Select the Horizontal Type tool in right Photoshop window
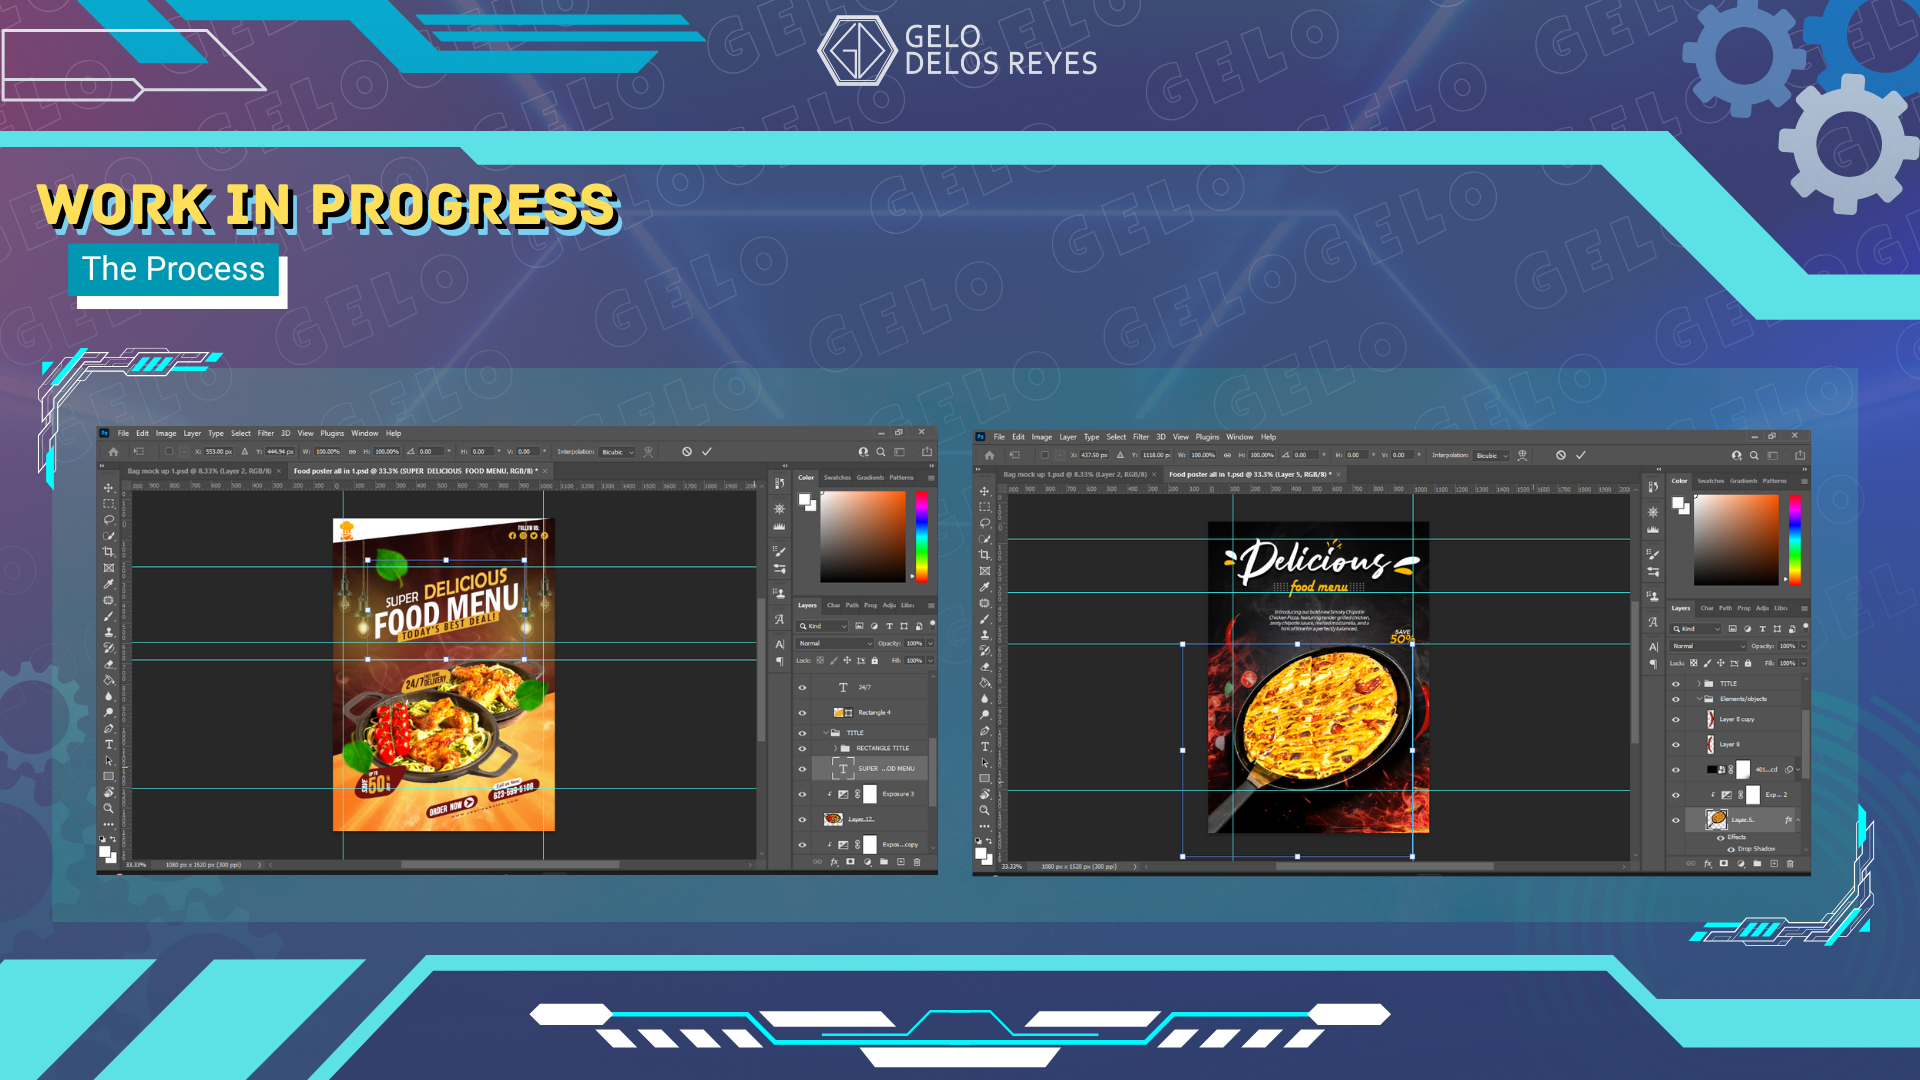Image resolution: width=1920 pixels, height=1080 pixels. pyautogui.click(x=984, y=747)
